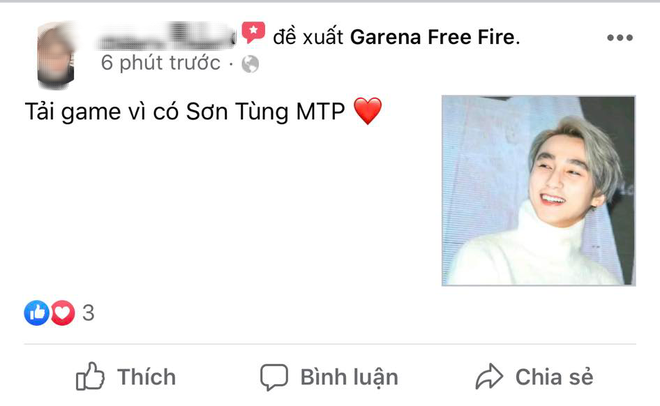Click the share arrow icon
Viewport: 660px width, 406px height.
[489, 376]
